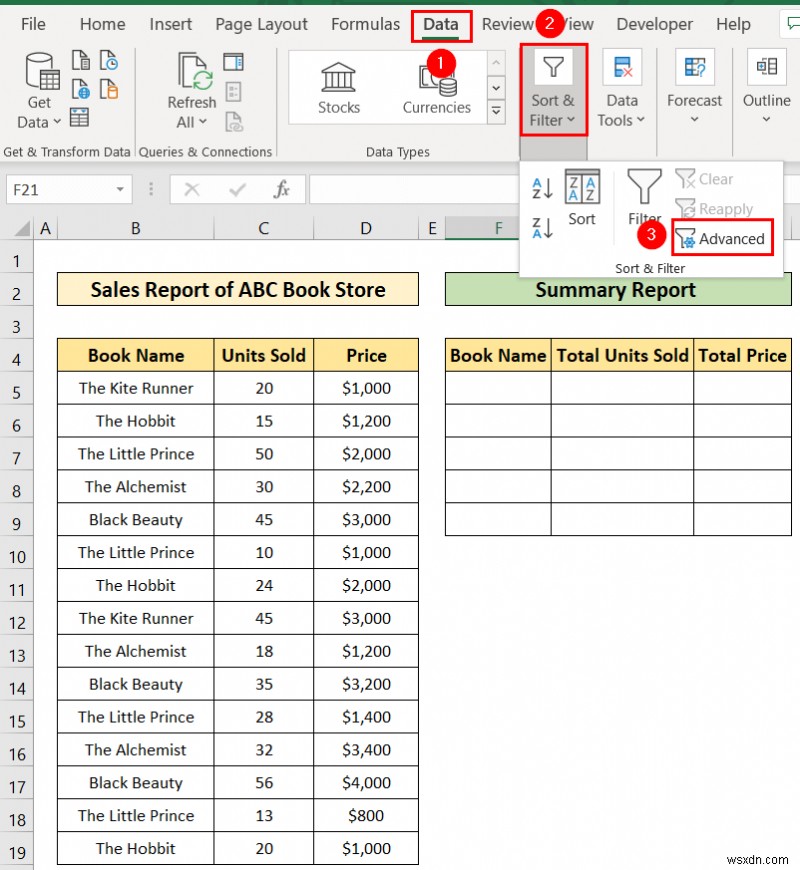The image size is (800, 870).
Task: Open the Developer tab
Action: pos(654,24)
